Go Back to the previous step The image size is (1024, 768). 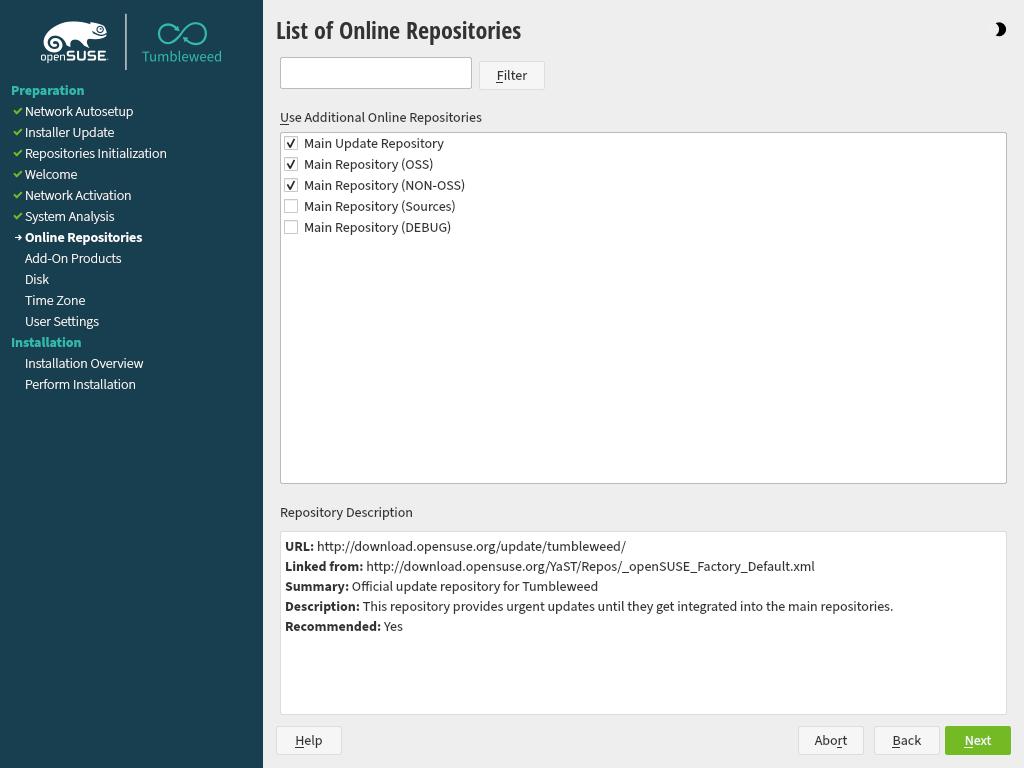[x=906, y=741]
